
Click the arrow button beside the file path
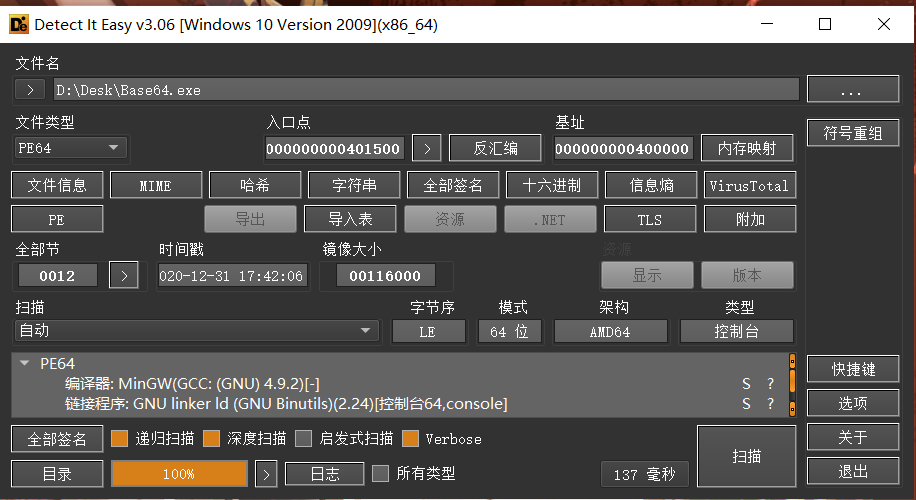pos(30,90)
